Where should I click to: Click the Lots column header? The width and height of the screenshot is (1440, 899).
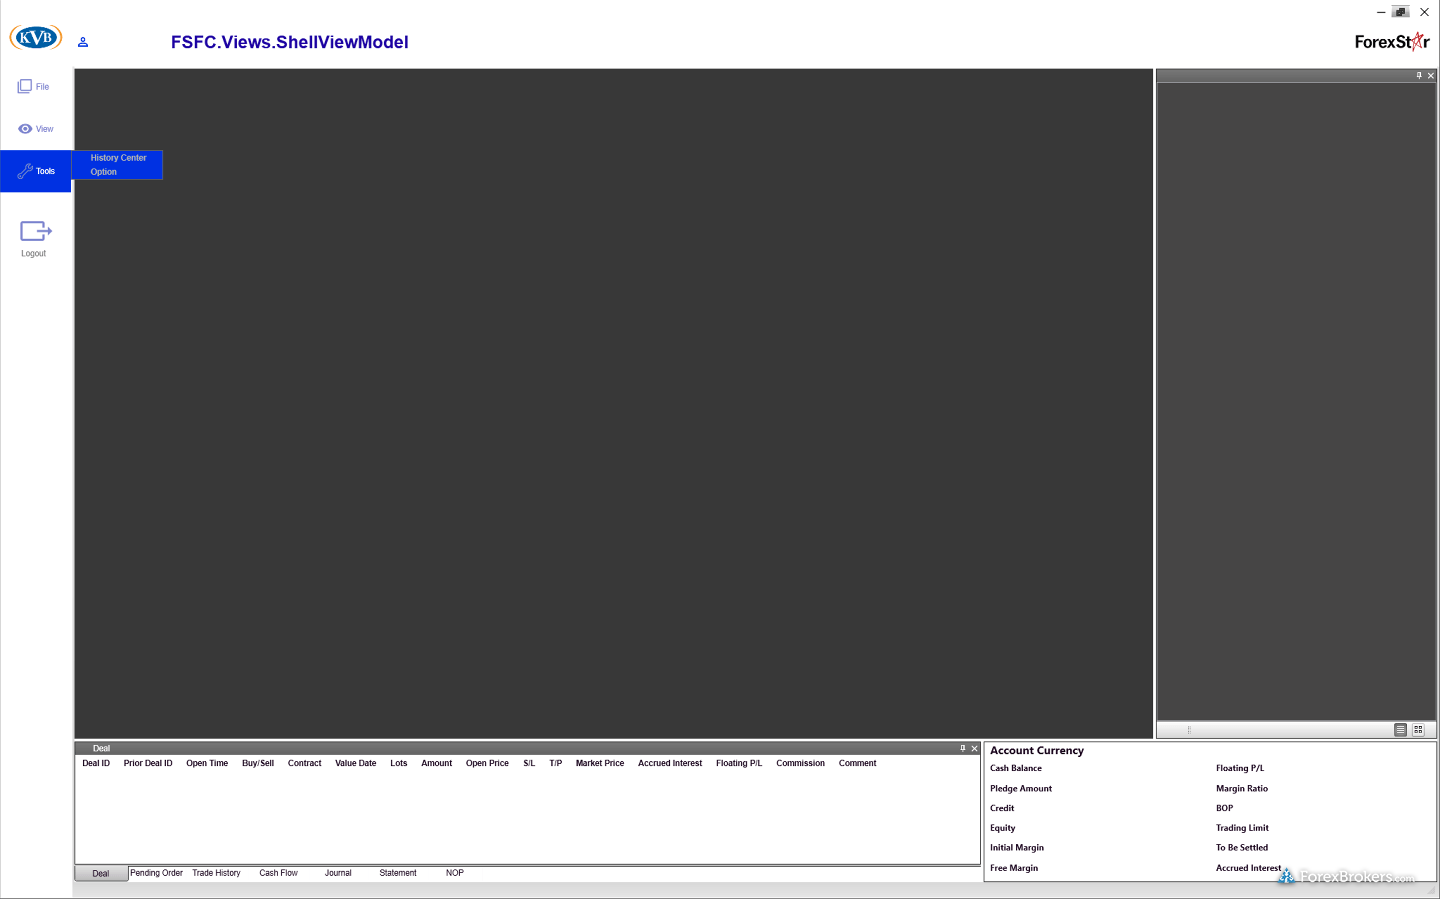pyautogui.click(x=399, y=763)
